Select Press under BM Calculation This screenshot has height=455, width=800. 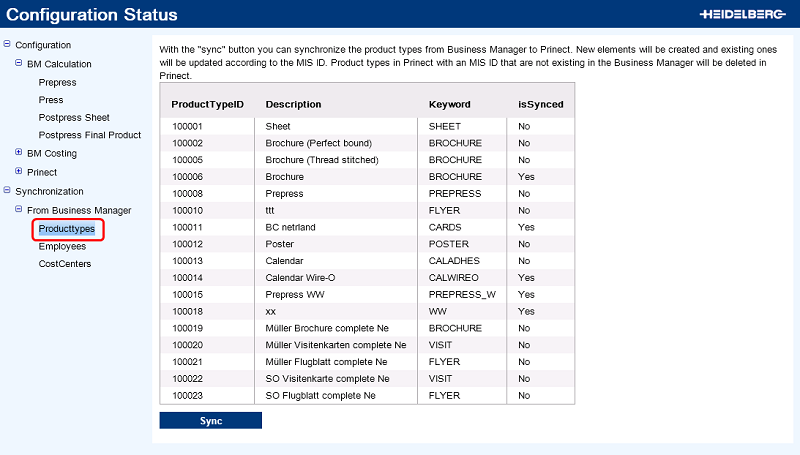pos(51,100)
